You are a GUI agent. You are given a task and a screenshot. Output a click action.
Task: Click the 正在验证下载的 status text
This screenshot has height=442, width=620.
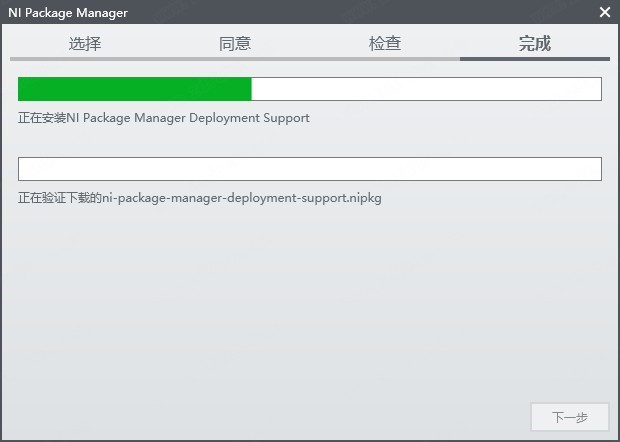[60, 198]
